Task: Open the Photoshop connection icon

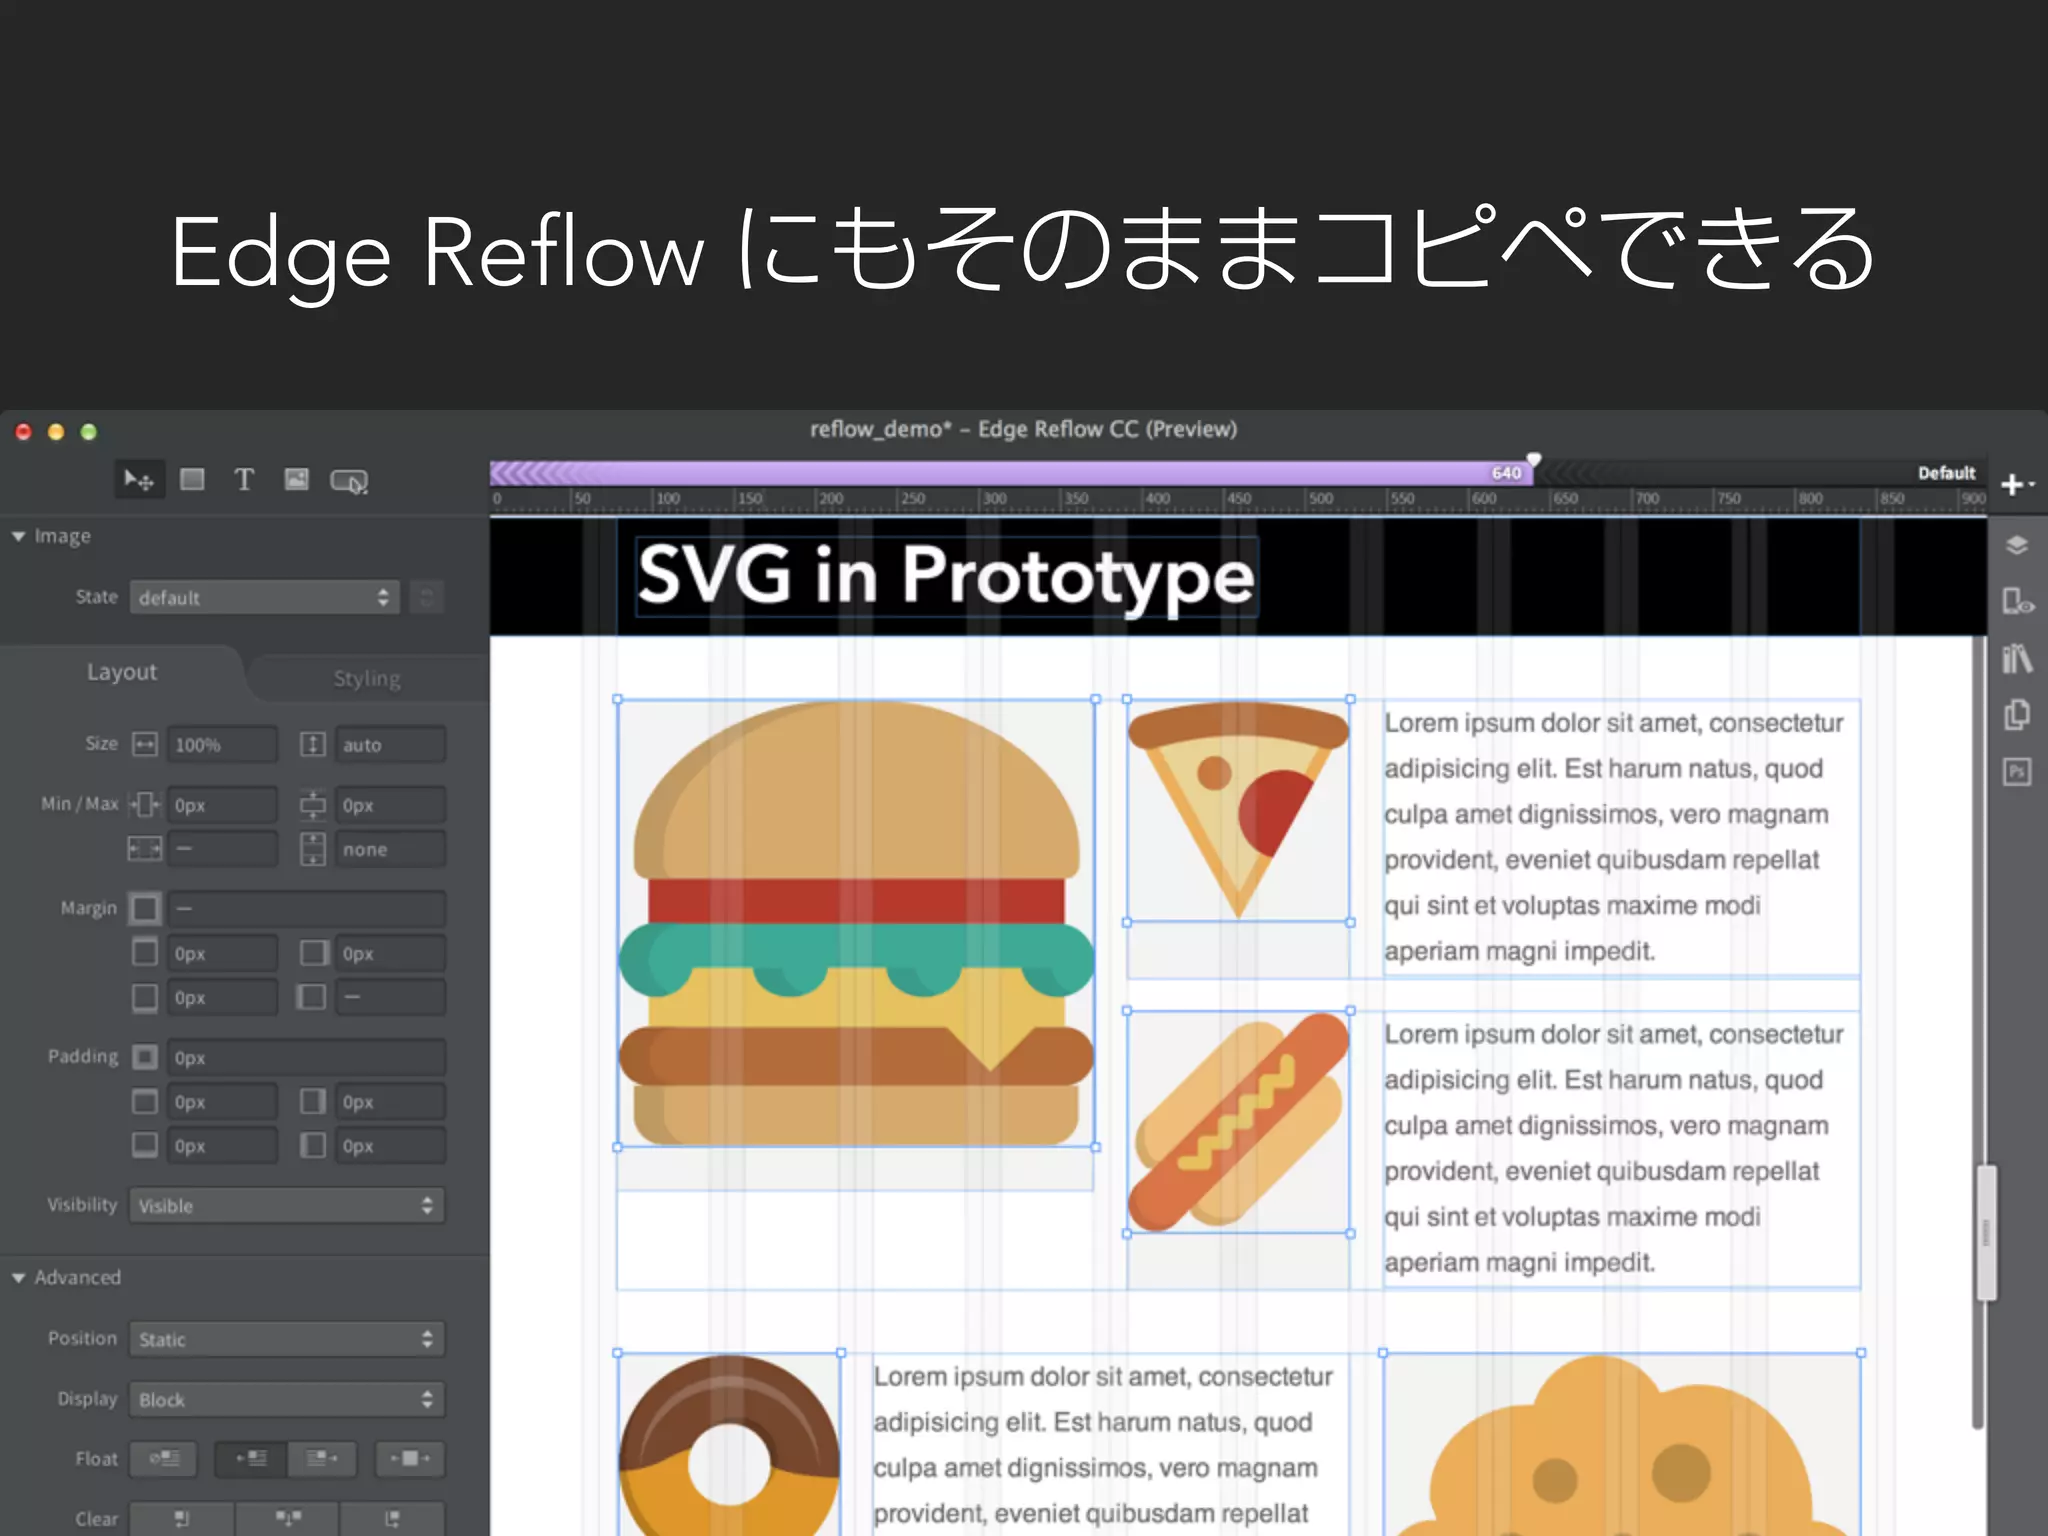Action: coord(2017,772)
